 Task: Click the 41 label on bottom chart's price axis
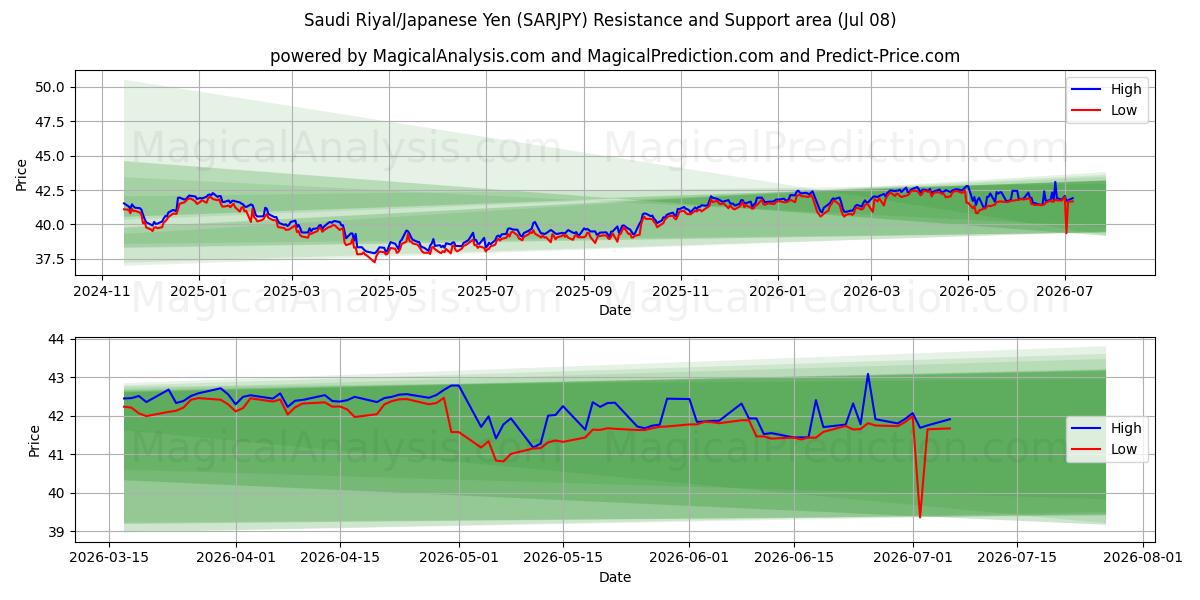[x=57, y=455]
